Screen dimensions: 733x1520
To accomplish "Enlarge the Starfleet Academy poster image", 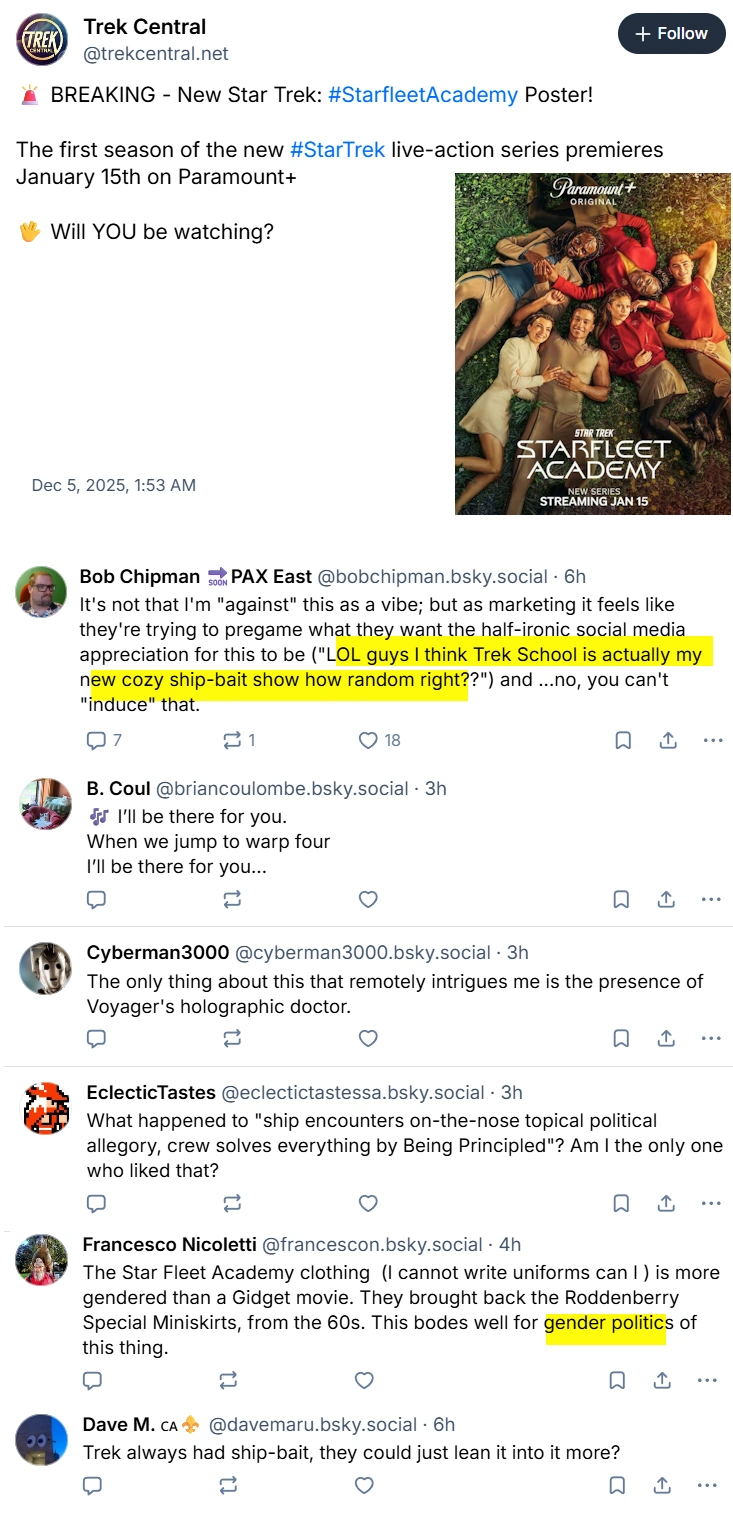I will pos(592,344).
